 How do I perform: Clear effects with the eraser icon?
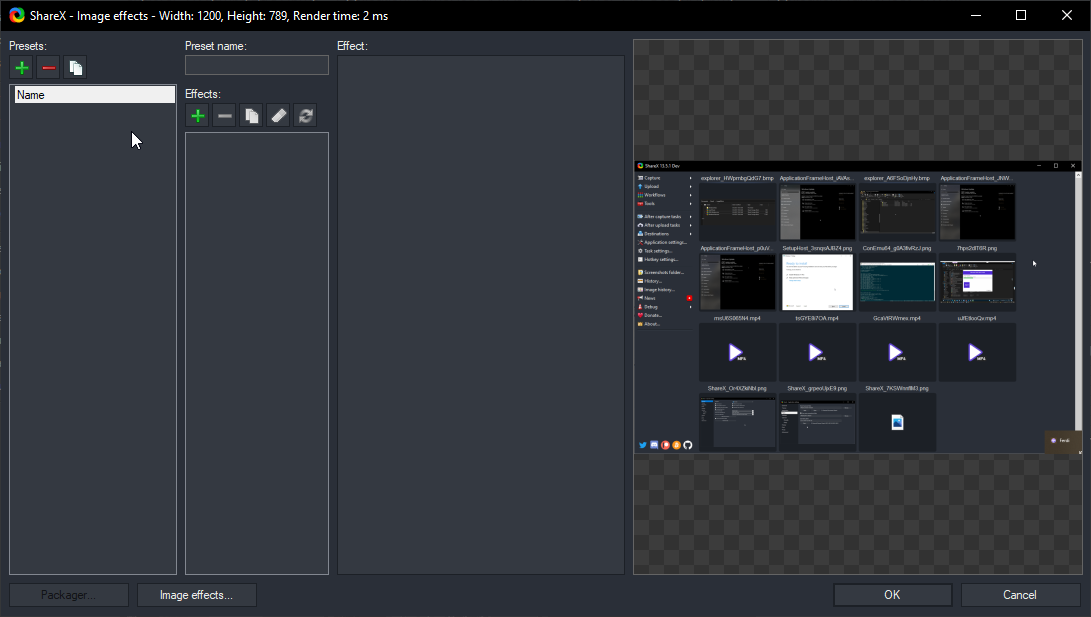click(x=278, y=115)
